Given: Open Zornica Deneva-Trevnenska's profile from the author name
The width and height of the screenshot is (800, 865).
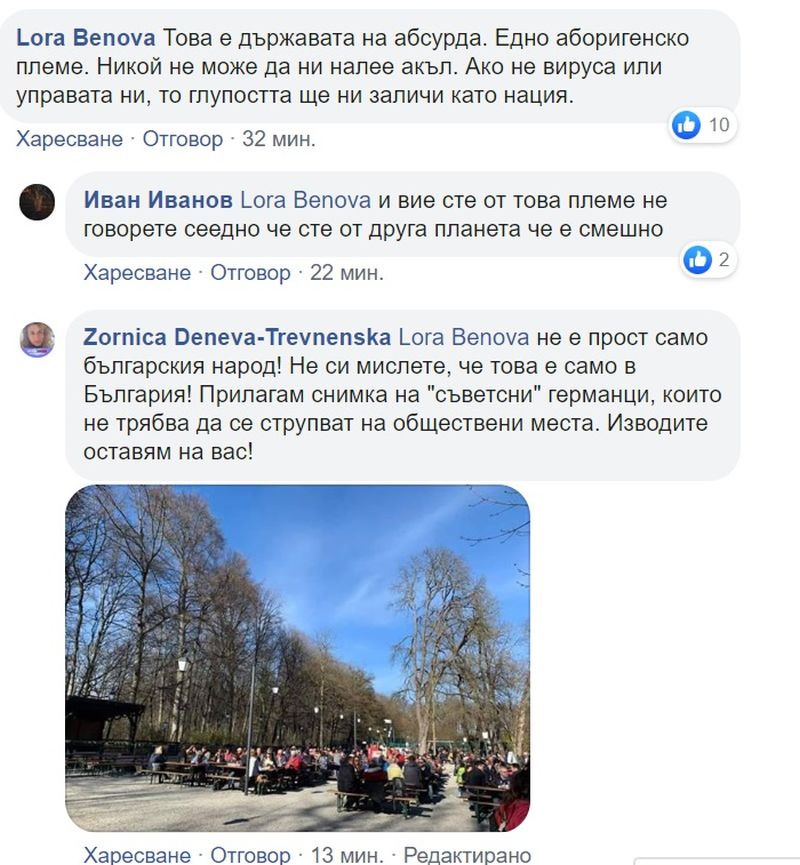Looking at the screenshot, I should point(237,337).
